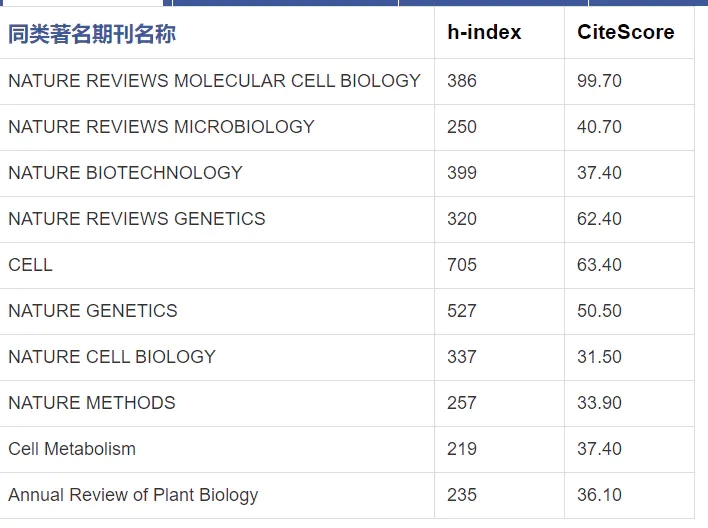Click the h-index column header
The image size is (708, 528).
[484, 33]
